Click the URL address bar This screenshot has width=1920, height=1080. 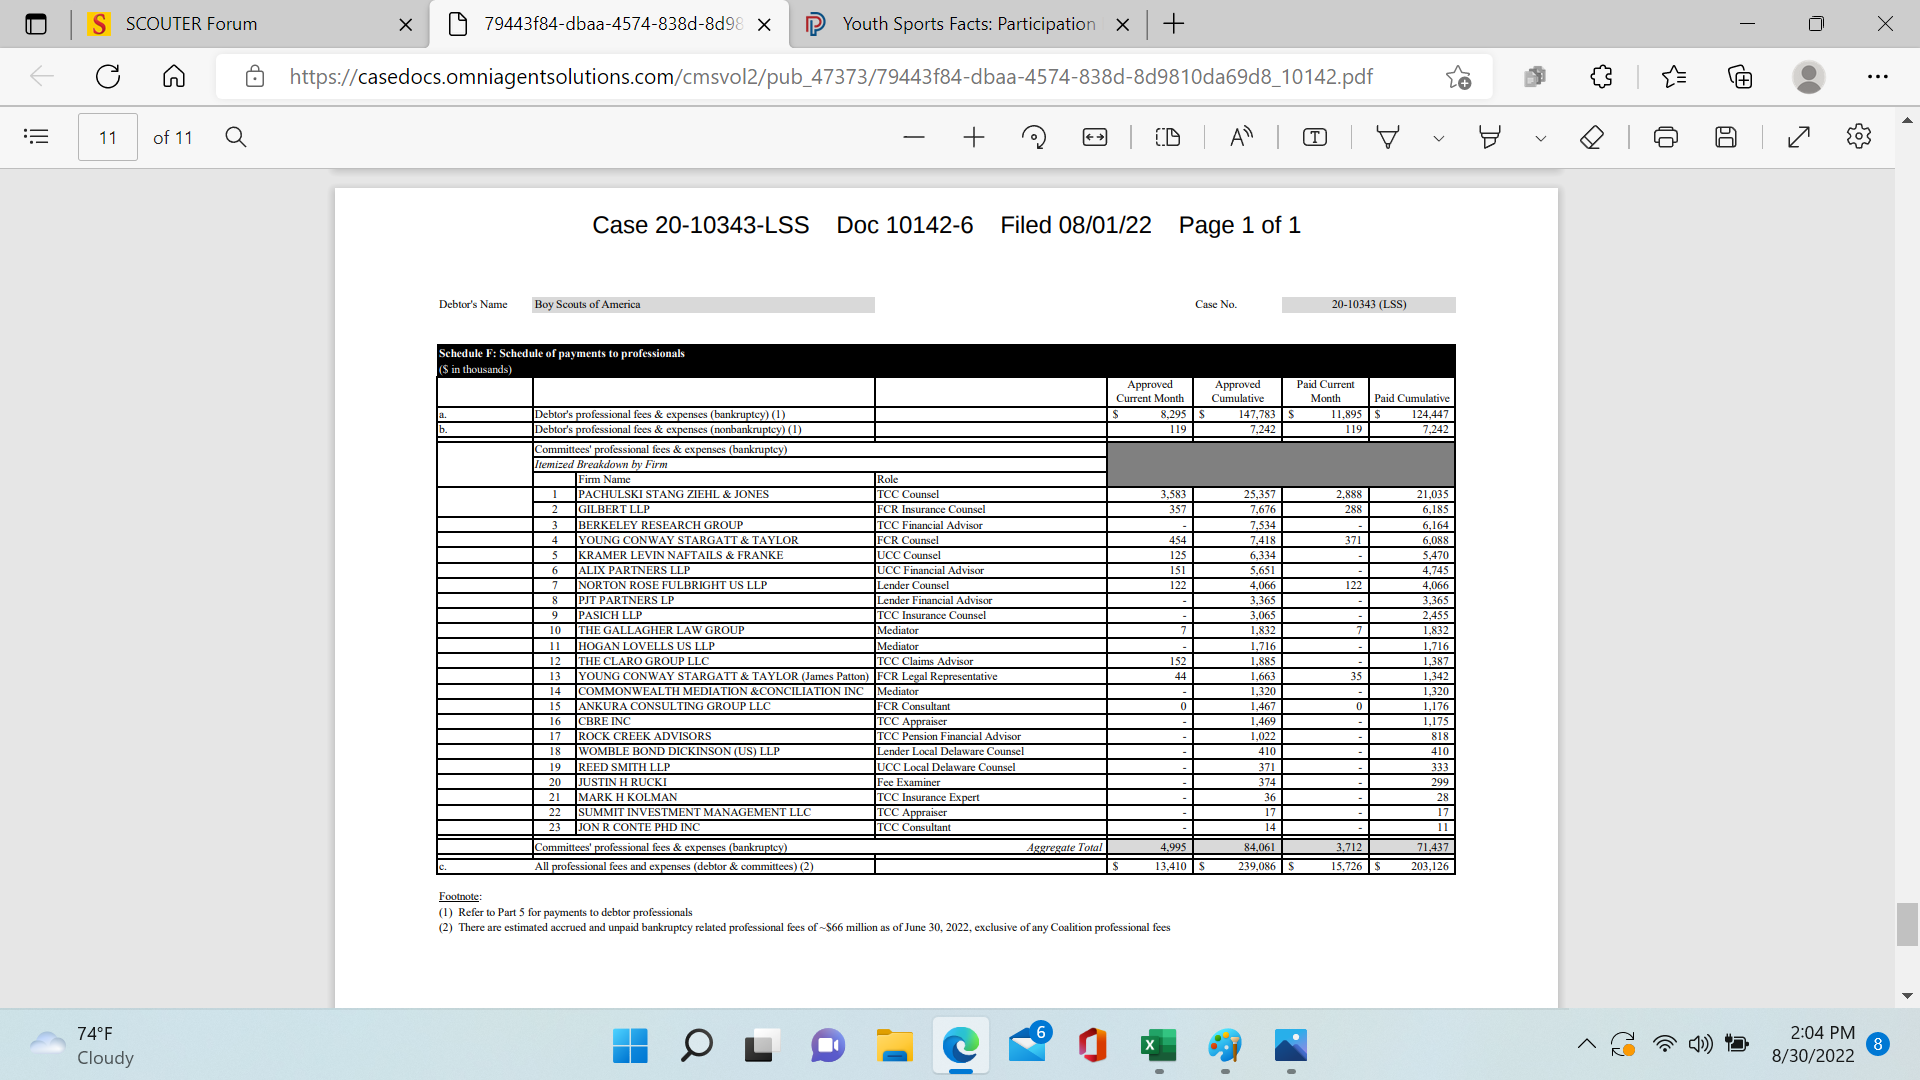[x=830, y=77]
